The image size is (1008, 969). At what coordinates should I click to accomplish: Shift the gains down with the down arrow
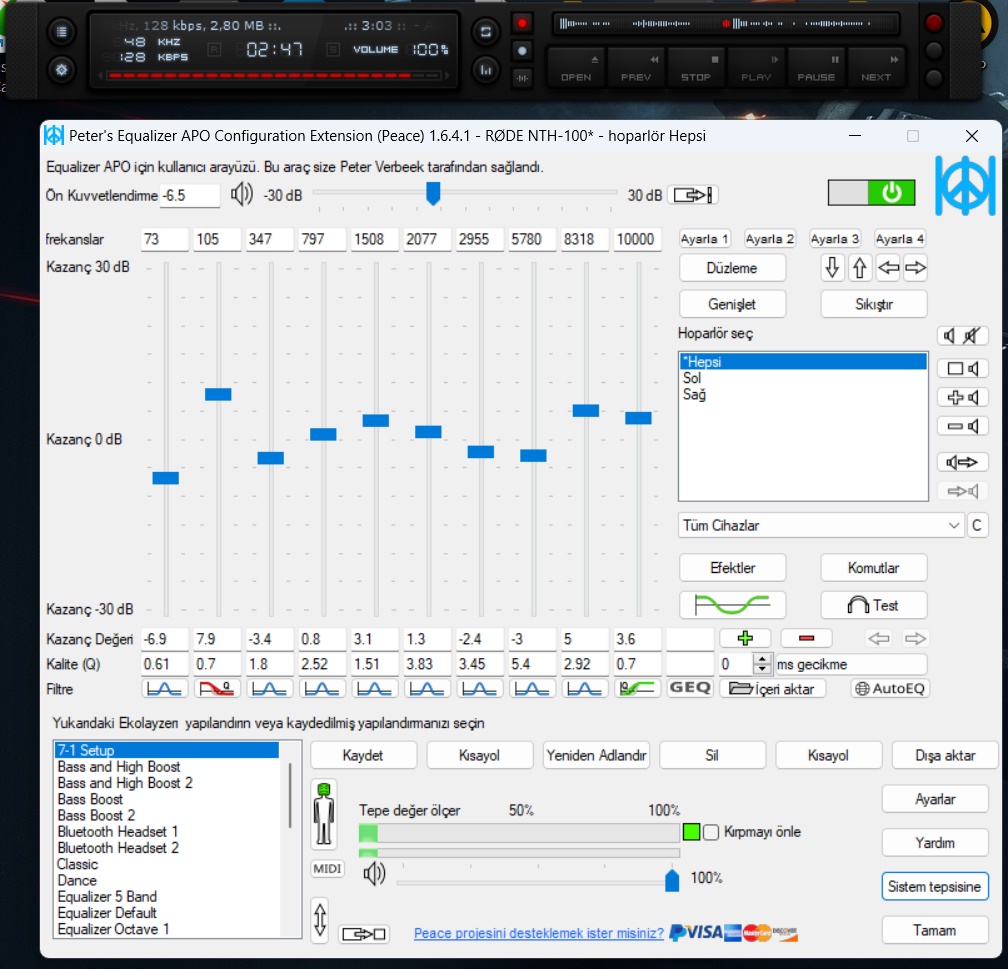click(x=832, y=267)
